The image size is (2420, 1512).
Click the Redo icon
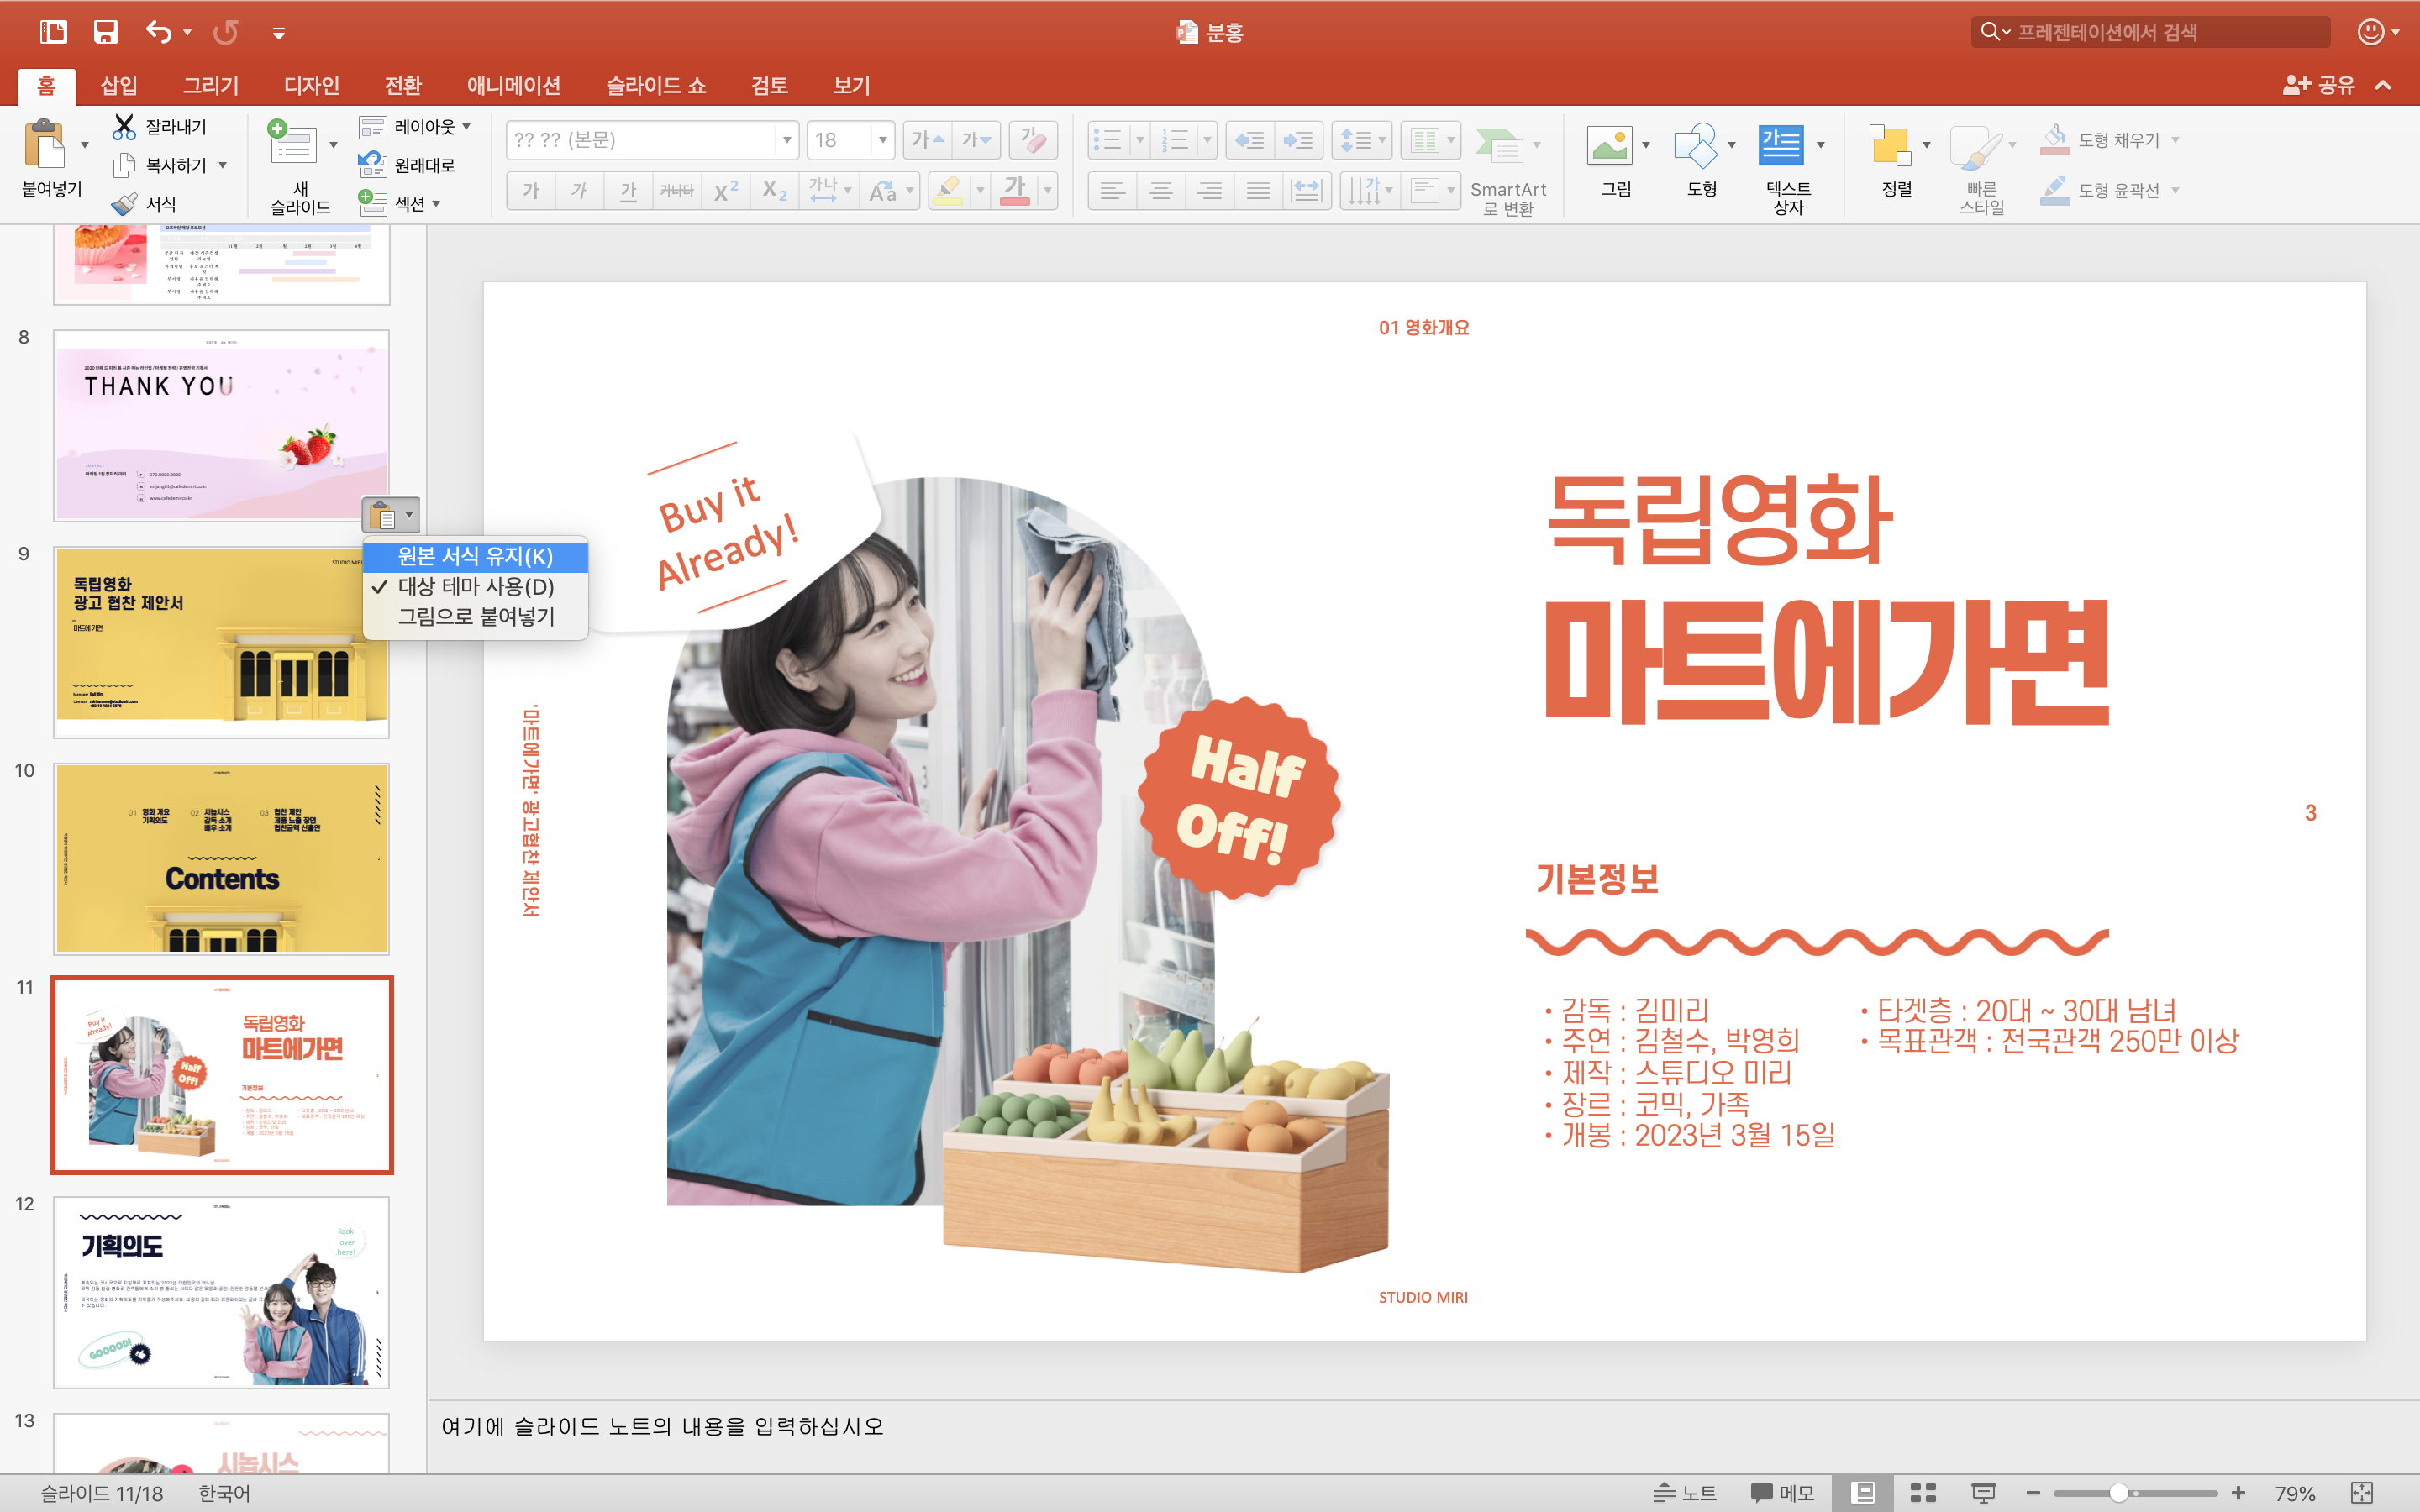click(226, 32)
